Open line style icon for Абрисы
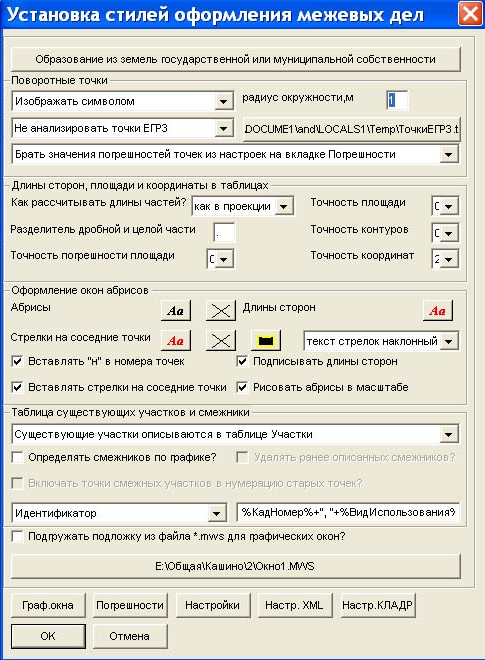Image resolution: width=485 pixels, height=660 pixels. click(221, 311)
